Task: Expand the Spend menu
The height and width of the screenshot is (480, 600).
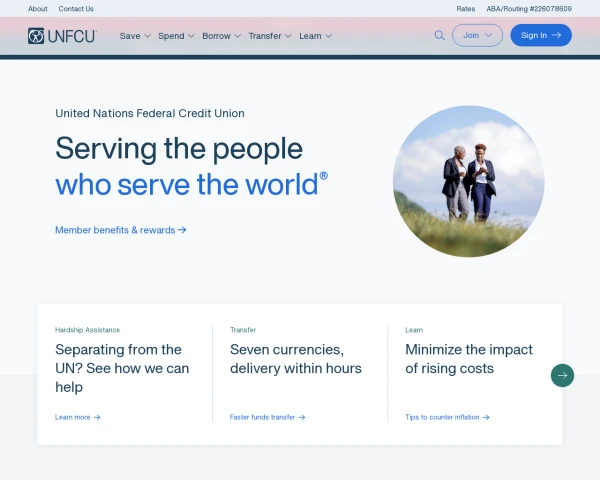Action: click(x=176, y=36)
